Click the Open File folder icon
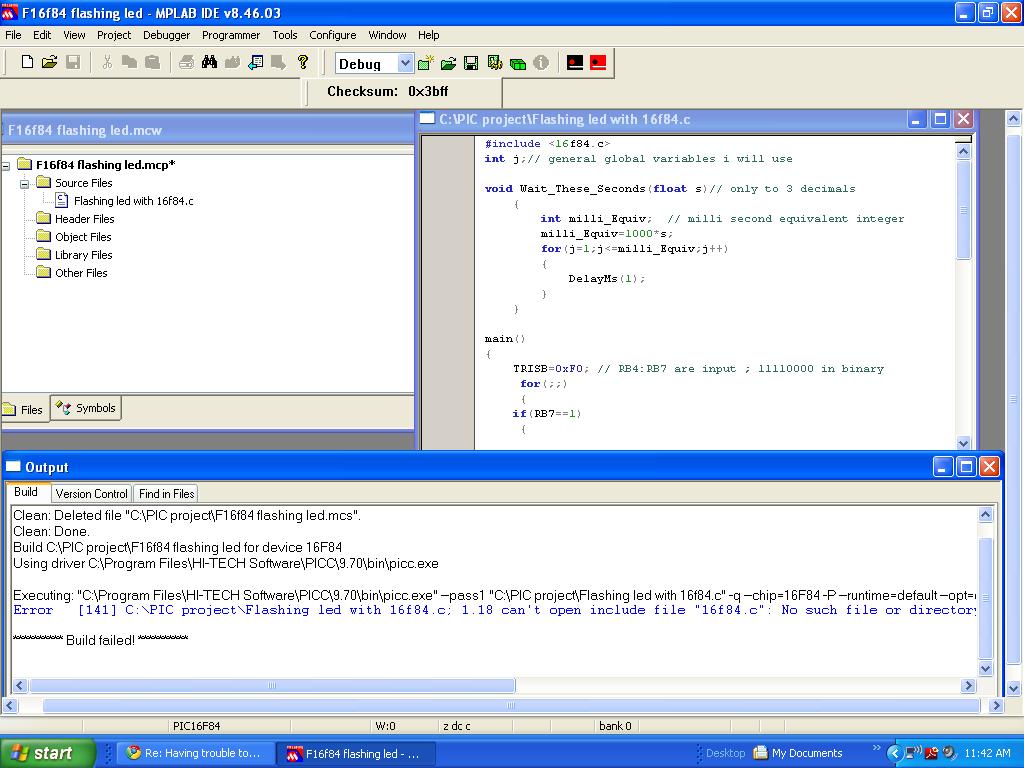This screenshot has height=768, width=1024. tap(50, 63)
